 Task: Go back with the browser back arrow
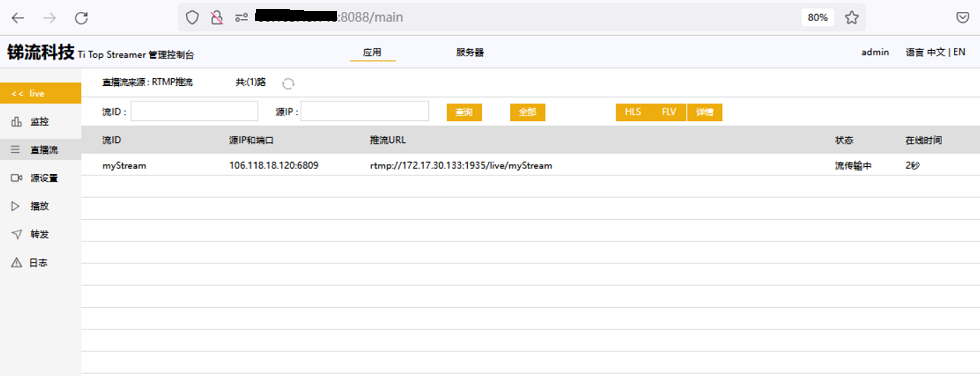pos(18,18)
